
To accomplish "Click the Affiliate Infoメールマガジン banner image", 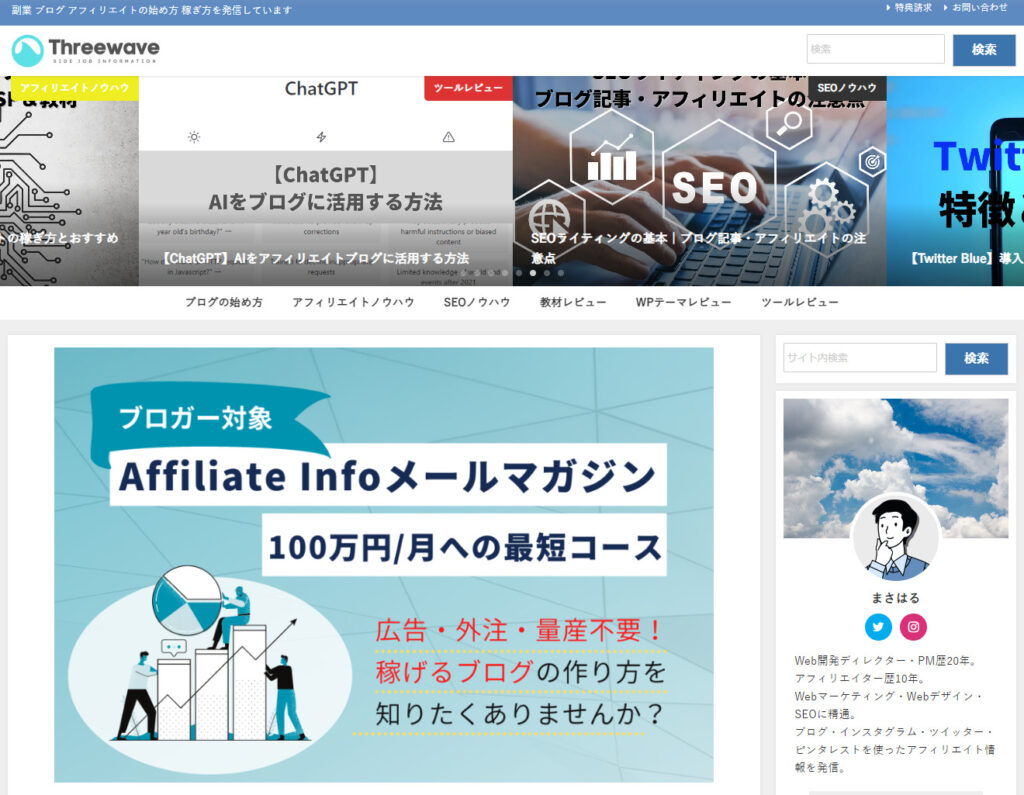I will tap(383, 564).
